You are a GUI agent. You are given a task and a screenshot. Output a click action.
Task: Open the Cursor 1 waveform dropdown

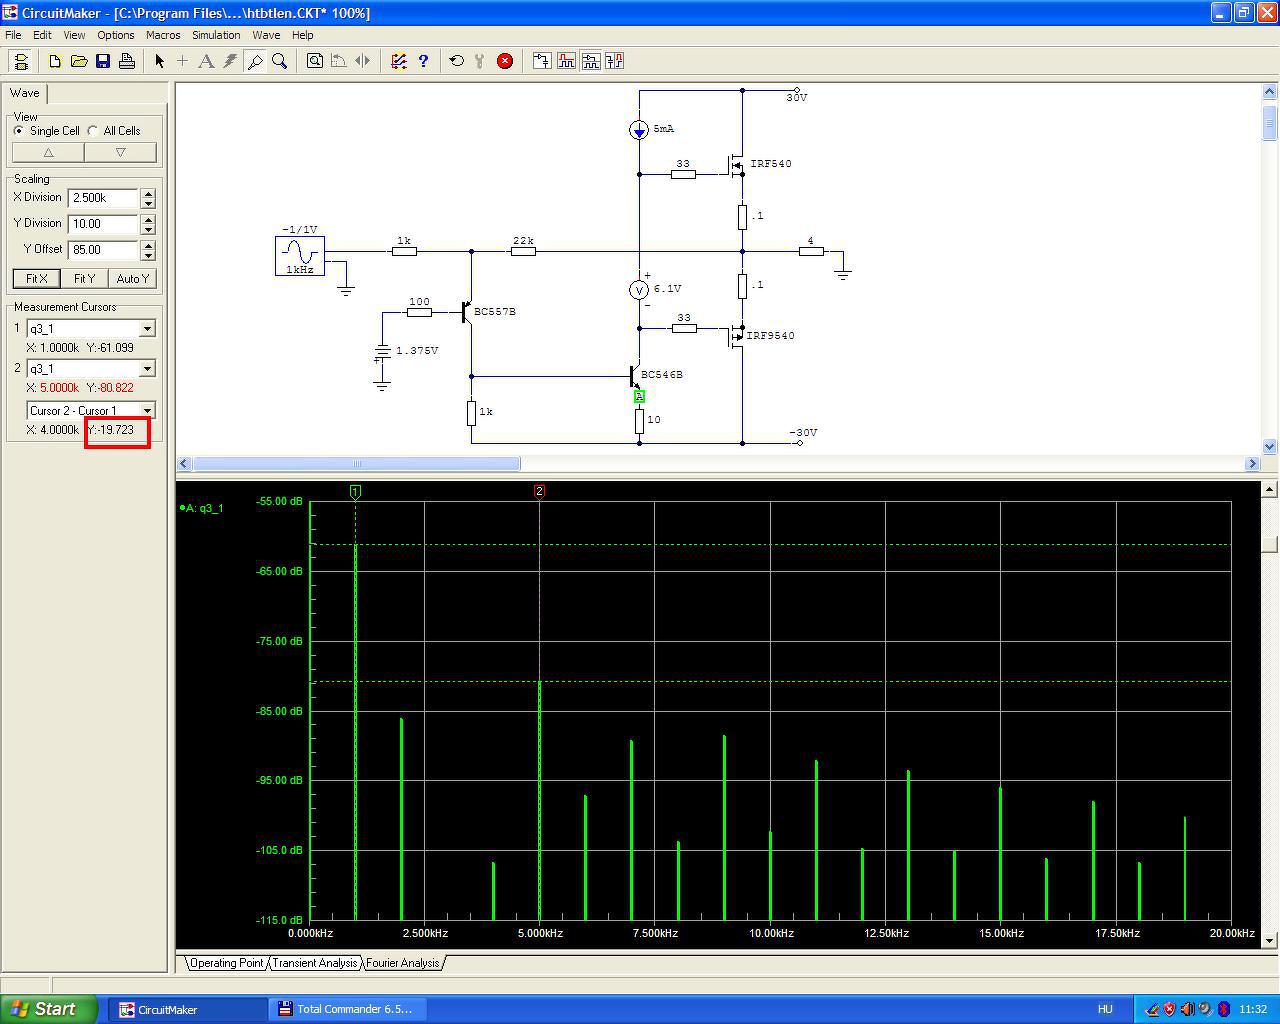point(147,329)
